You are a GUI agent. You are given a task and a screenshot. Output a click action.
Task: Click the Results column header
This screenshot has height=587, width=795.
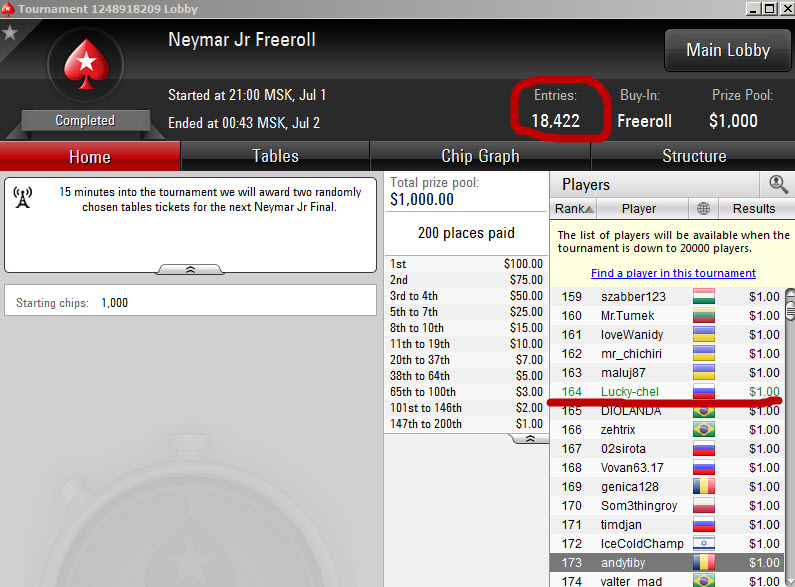click(754, 208)
